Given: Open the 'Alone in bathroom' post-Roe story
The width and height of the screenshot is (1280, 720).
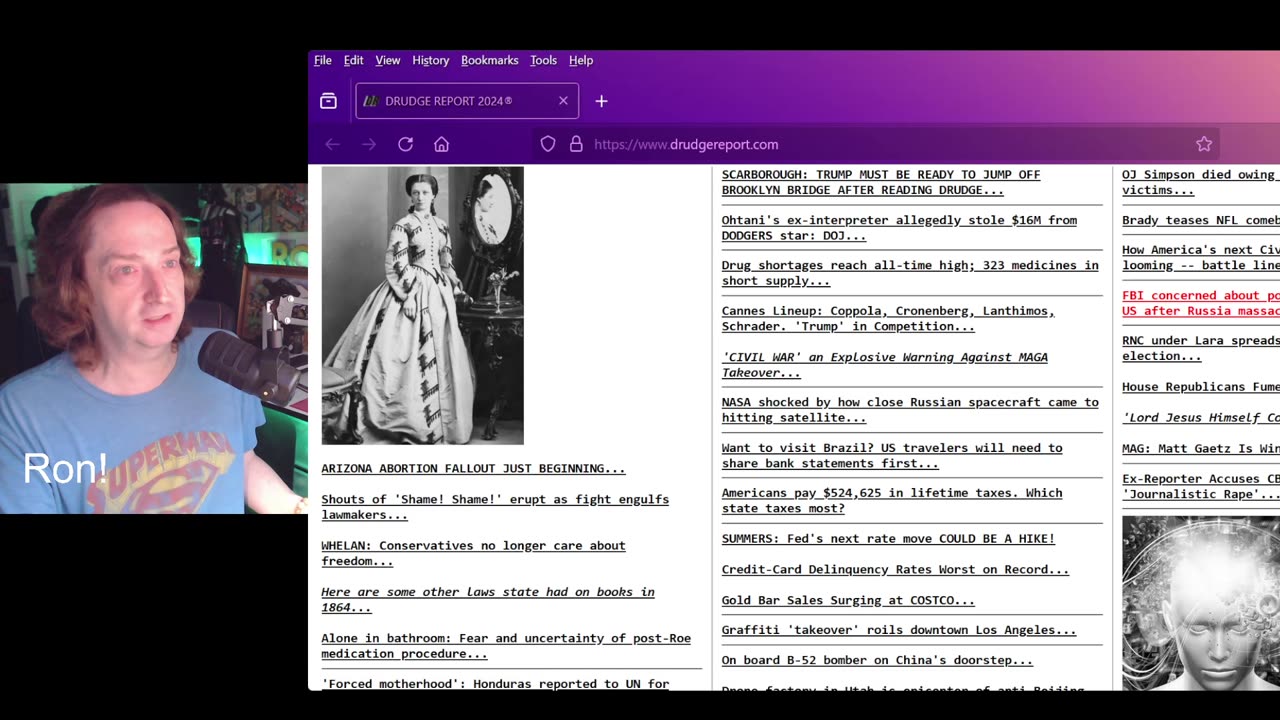Looking at the screenshot, I should click(x=506, y=646).
